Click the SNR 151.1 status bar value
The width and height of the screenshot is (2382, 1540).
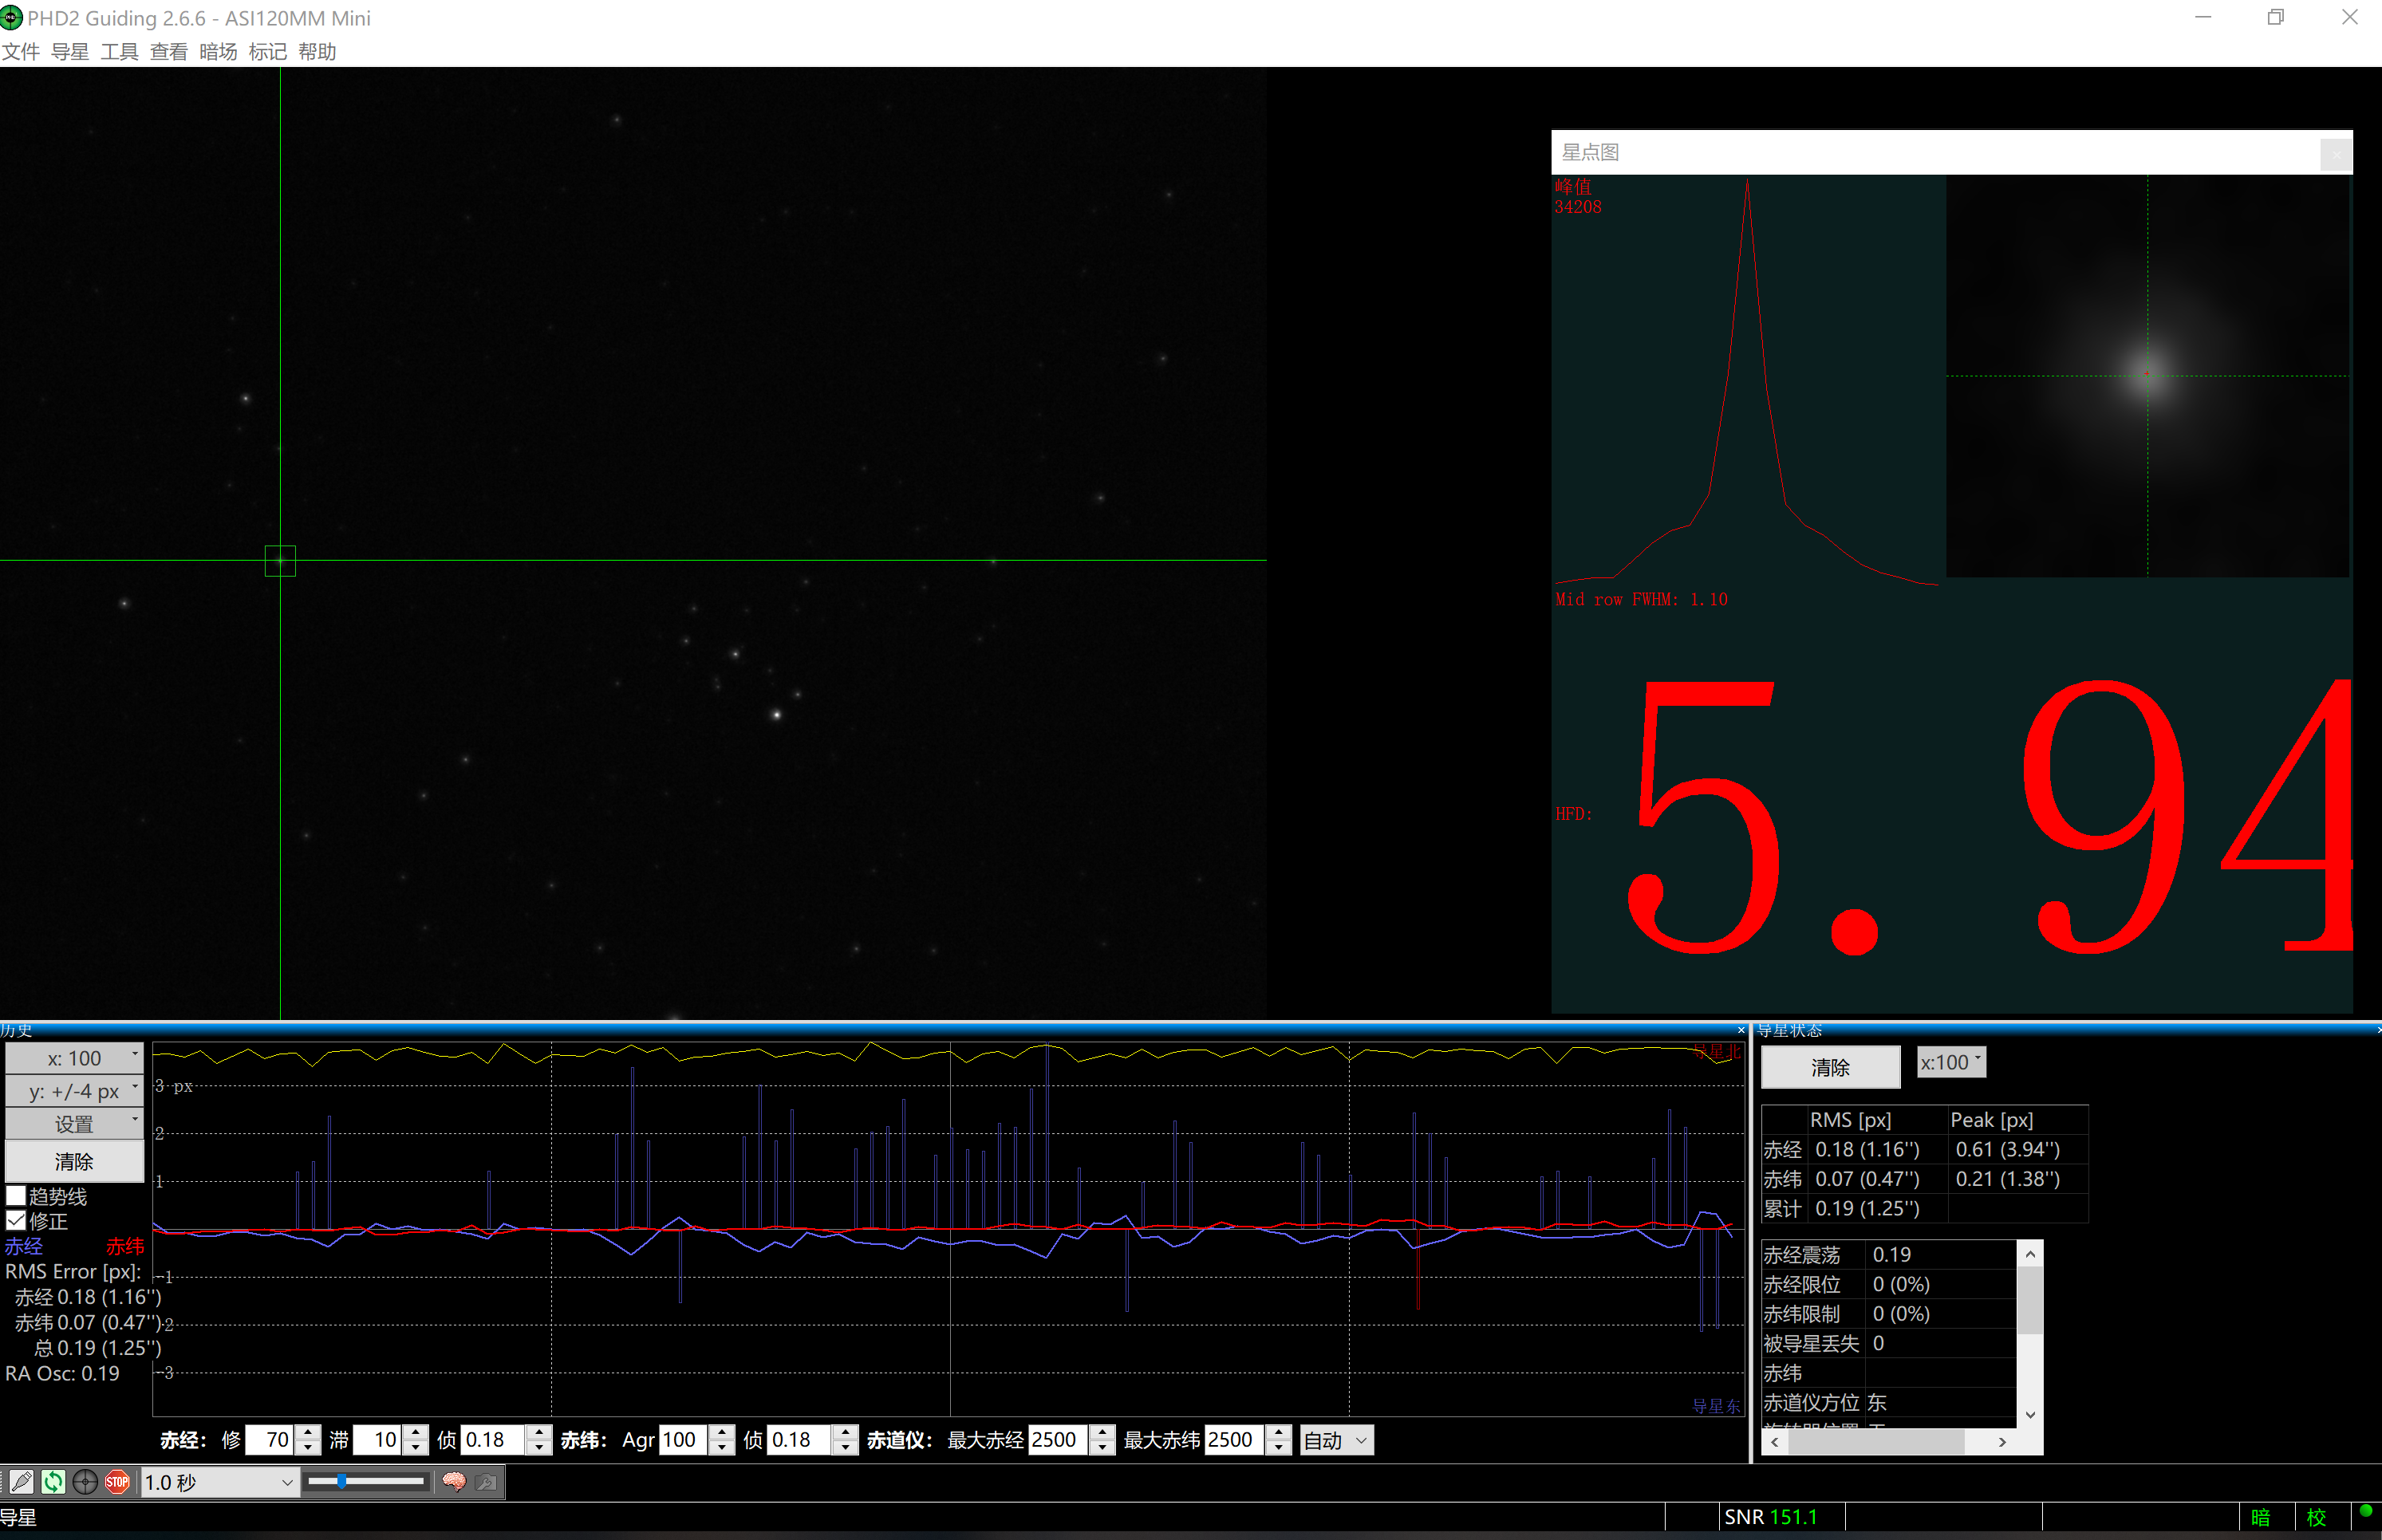tap(1770, 1517)
